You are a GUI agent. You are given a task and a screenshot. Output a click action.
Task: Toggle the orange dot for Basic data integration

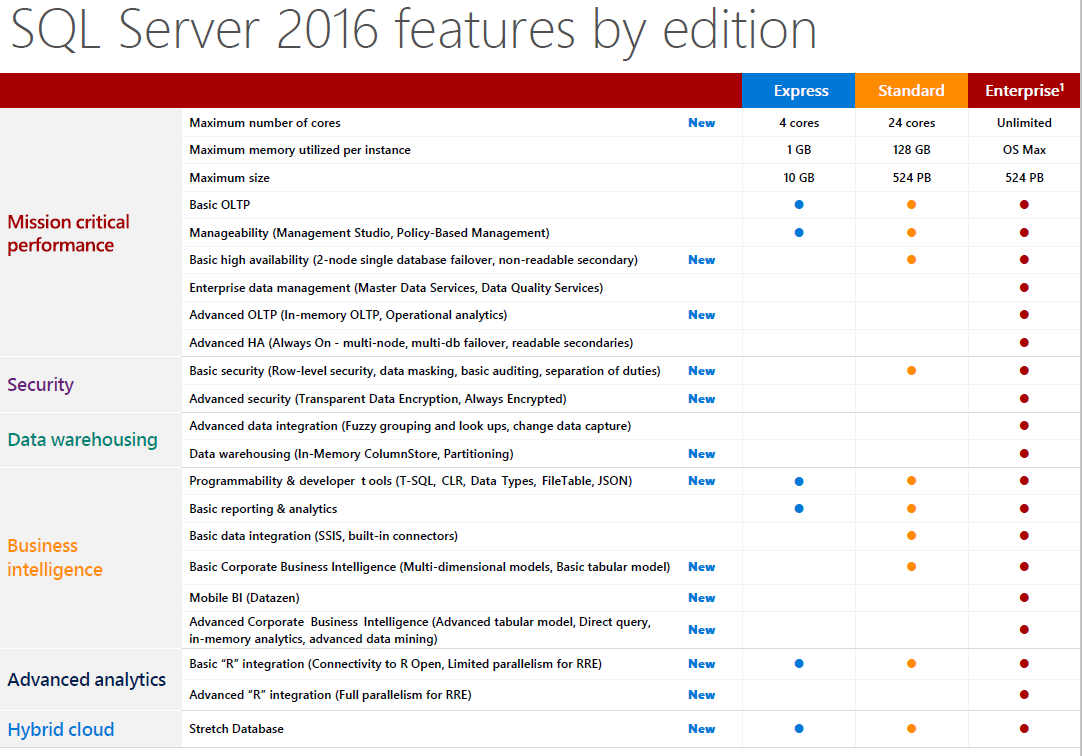pyautogui.click(x=911, y=535)
